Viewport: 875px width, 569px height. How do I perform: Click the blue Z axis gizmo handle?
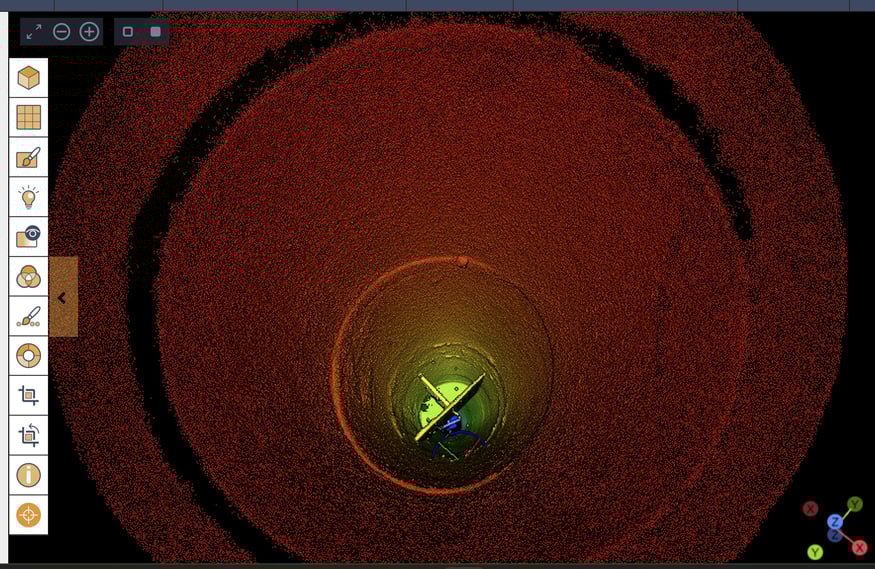pos(835,522)
